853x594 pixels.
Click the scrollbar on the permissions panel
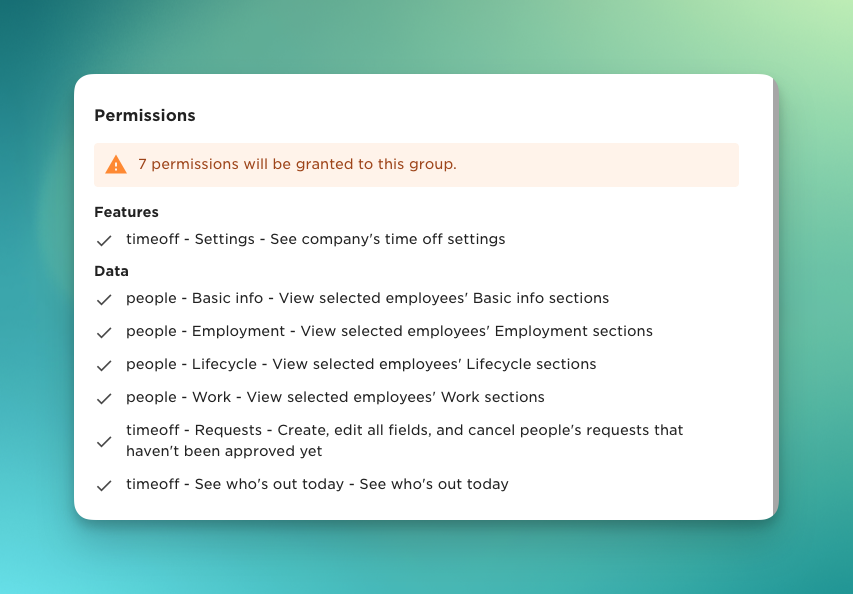coord(775,296)
